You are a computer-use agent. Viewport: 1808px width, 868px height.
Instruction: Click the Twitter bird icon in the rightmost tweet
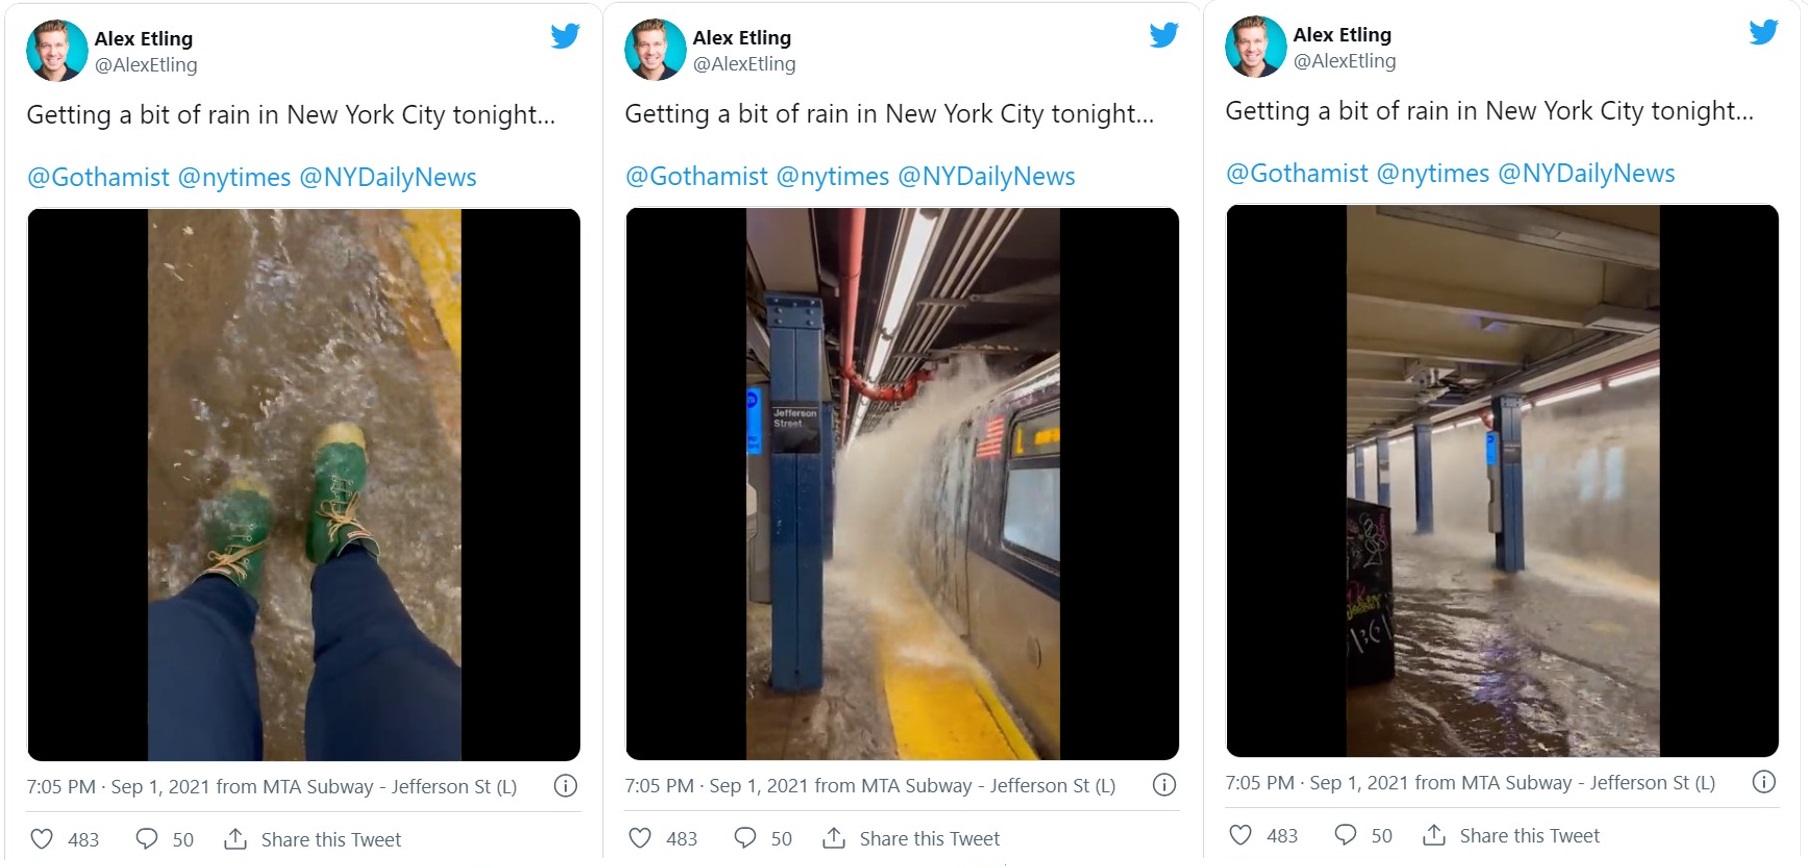(1763, 33)
